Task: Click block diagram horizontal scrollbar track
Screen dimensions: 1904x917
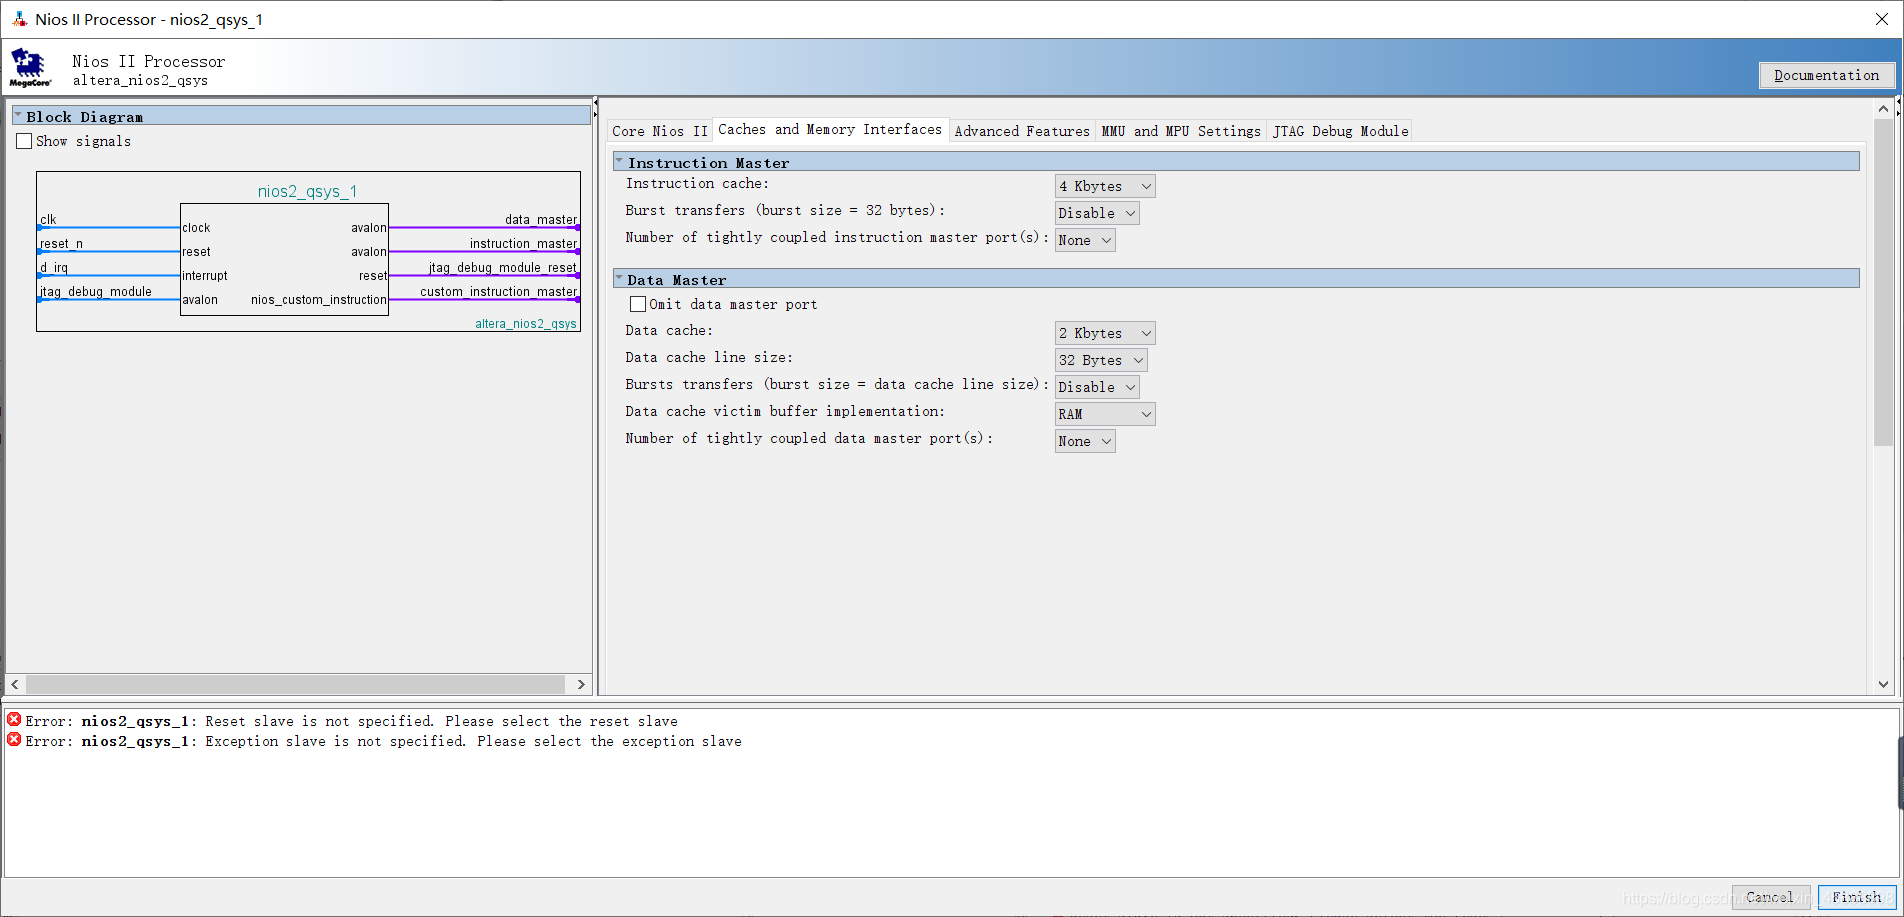Action: (x=295, y=684)
